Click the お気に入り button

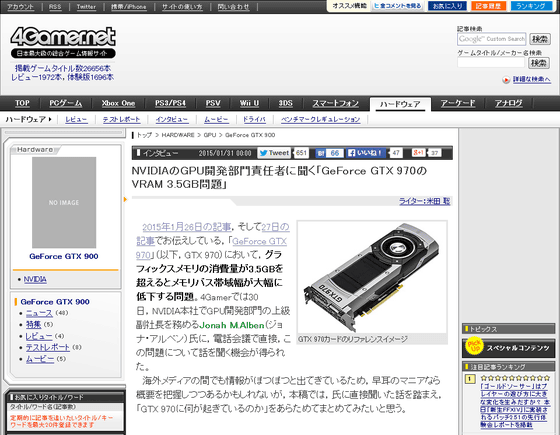coord(448,6)
